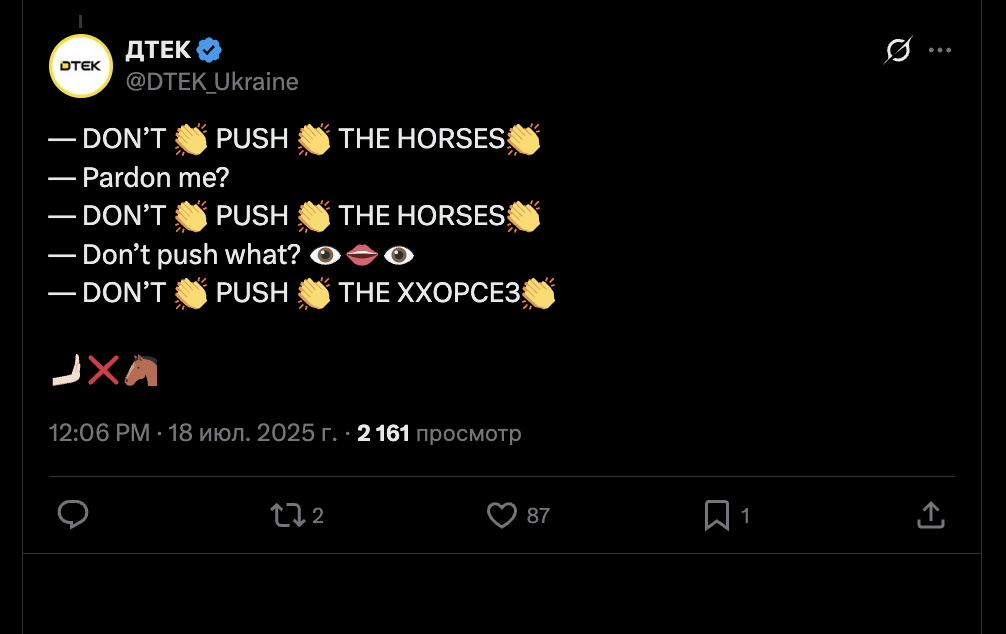Bookmark this post
Screen dimensions: 1006x634
click(716, 515)
